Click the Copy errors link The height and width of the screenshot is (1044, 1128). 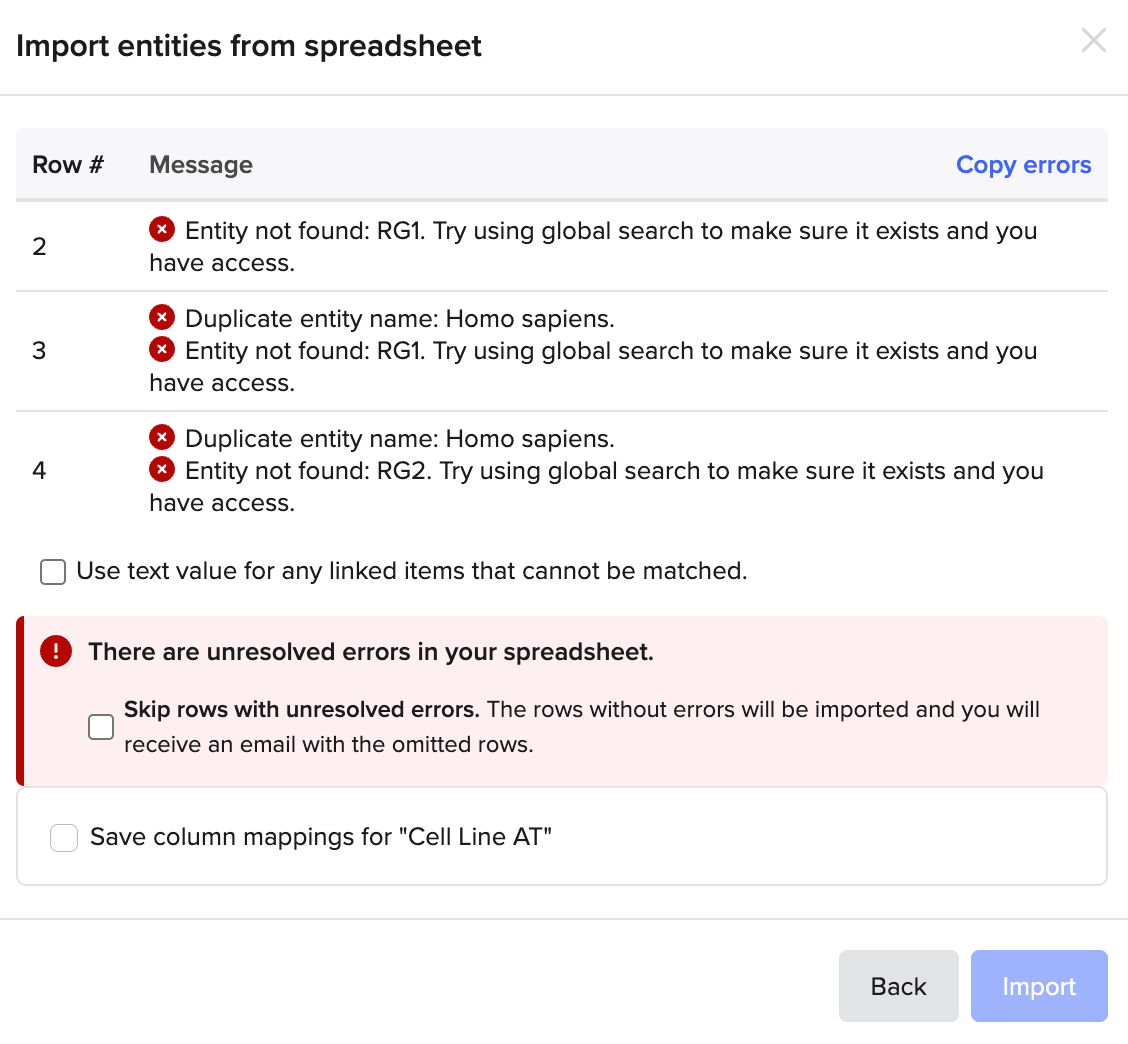(1023, 165)
